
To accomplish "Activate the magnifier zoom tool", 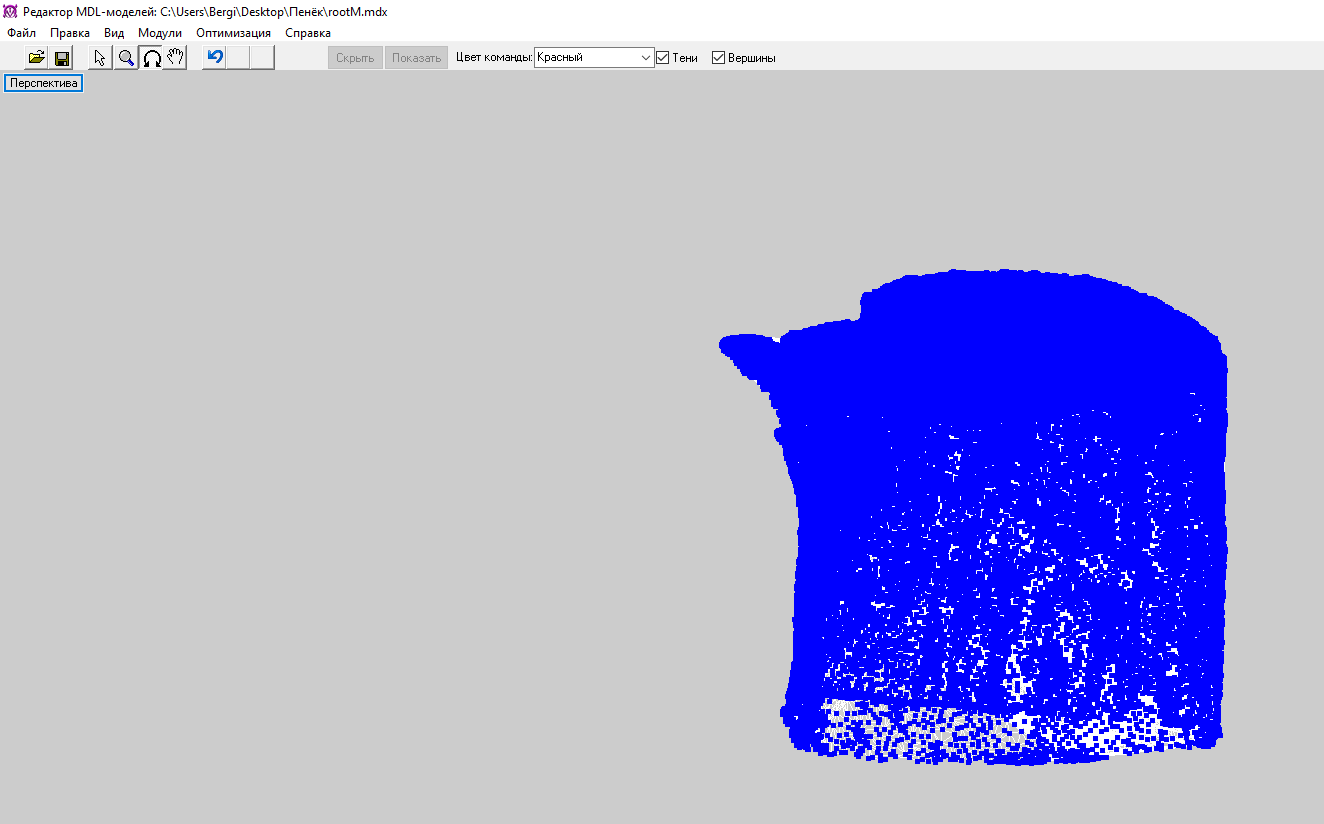I will [x=126, y=58].
